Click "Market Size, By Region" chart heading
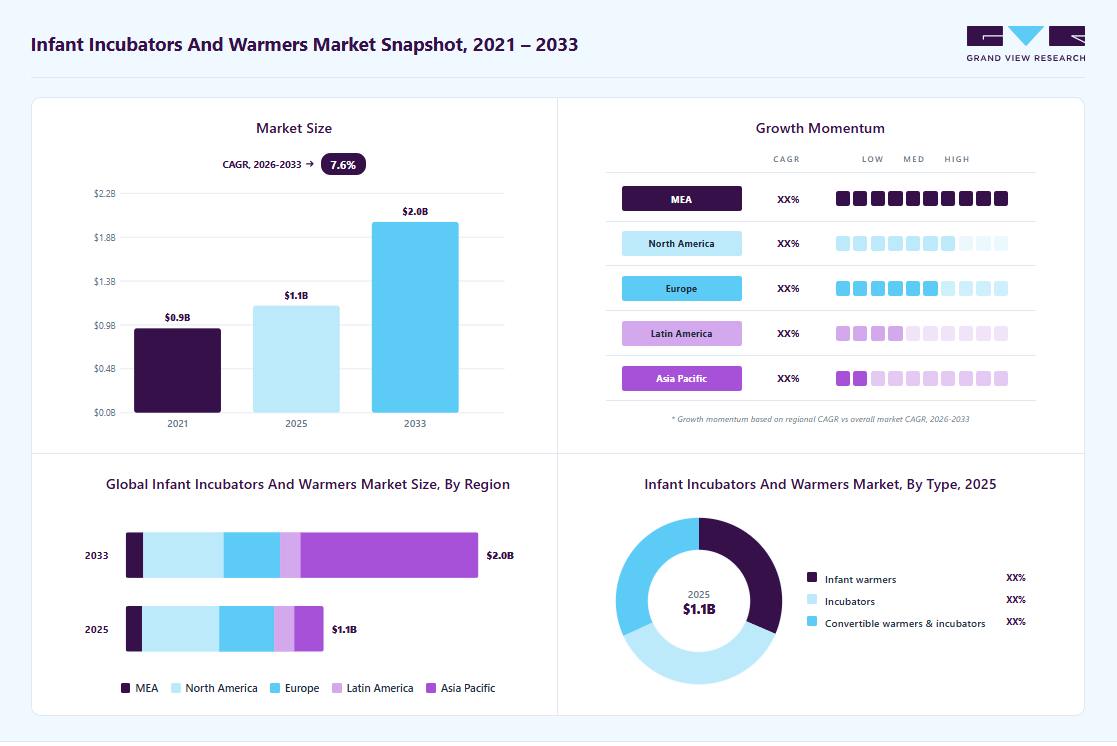Viewport: 1117px width, 746px height. (308, 485)
